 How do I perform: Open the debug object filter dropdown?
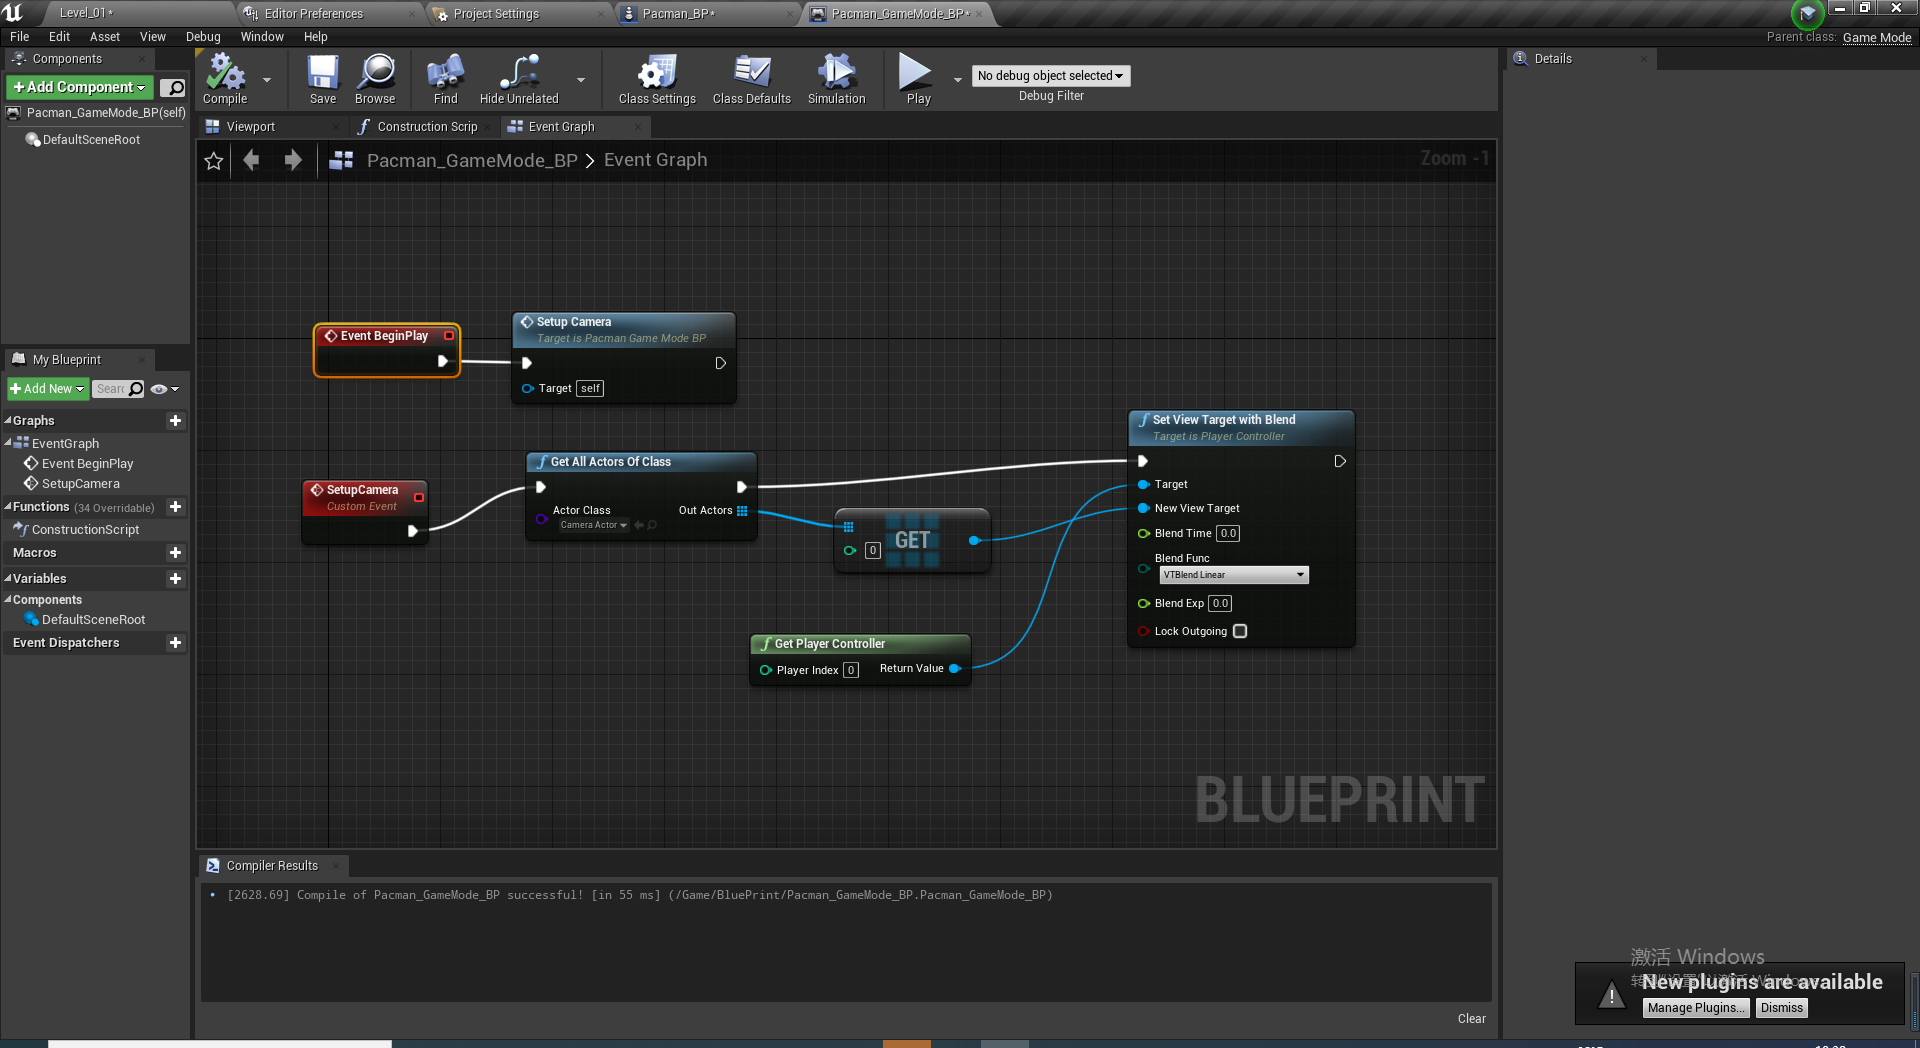point(1050,75)
